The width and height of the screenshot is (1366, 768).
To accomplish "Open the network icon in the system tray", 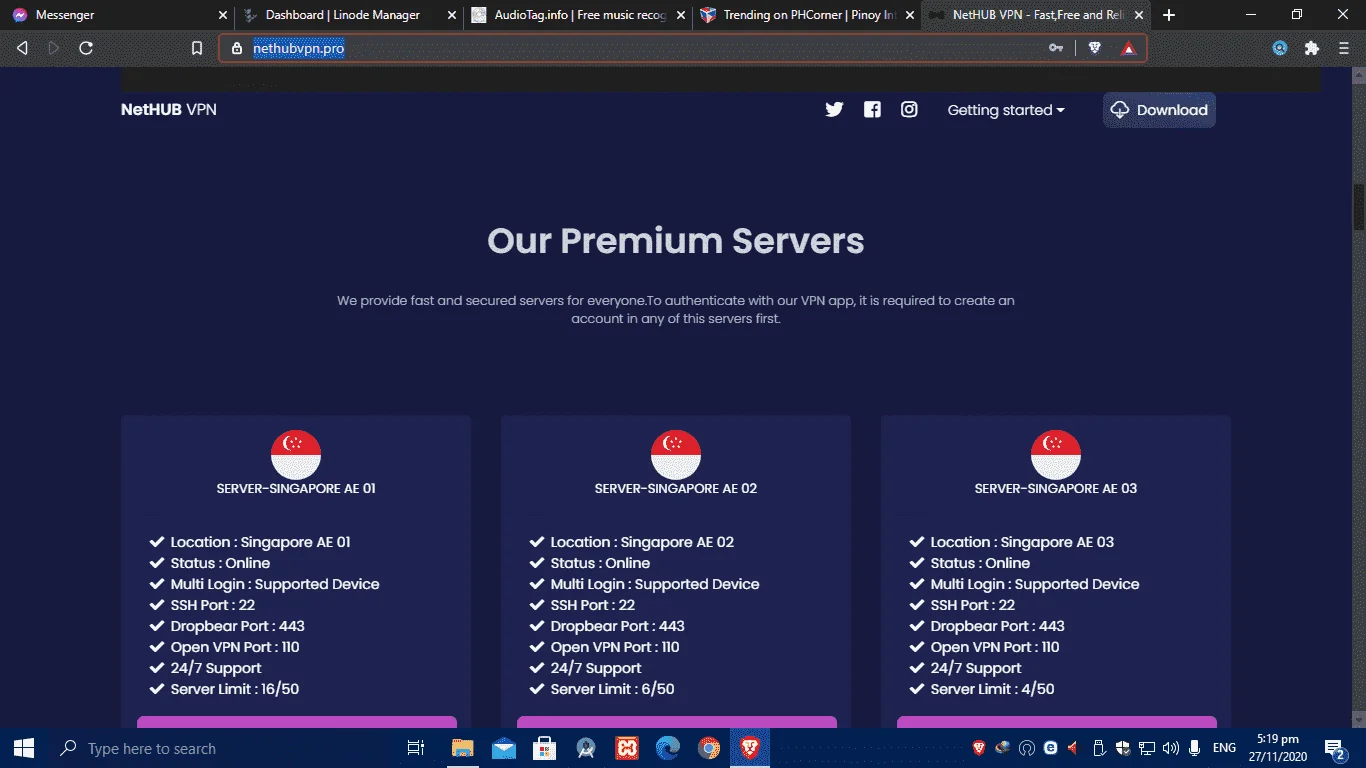I will tap(1147, 748).
